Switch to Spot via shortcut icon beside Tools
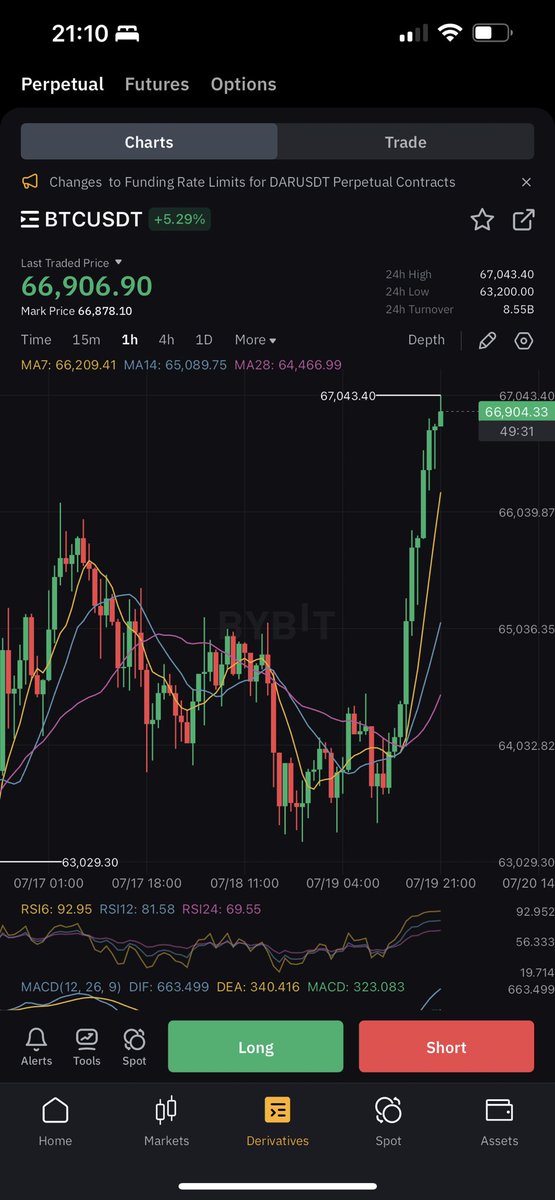Screen dimensions: 555x1200 point(134,1038)
